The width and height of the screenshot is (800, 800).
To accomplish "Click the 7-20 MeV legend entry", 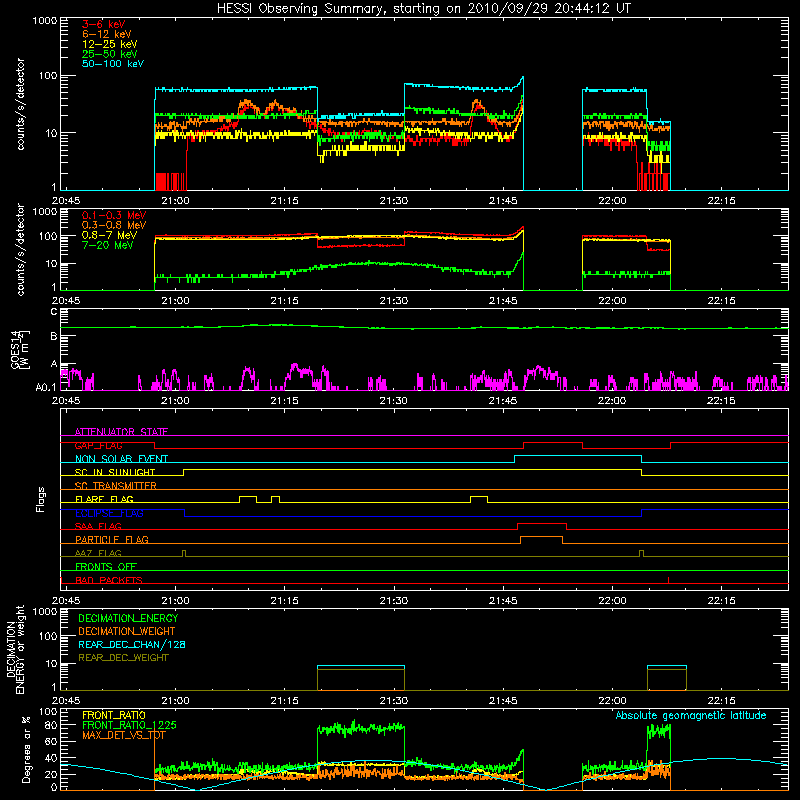I will (x=108, y=245).
